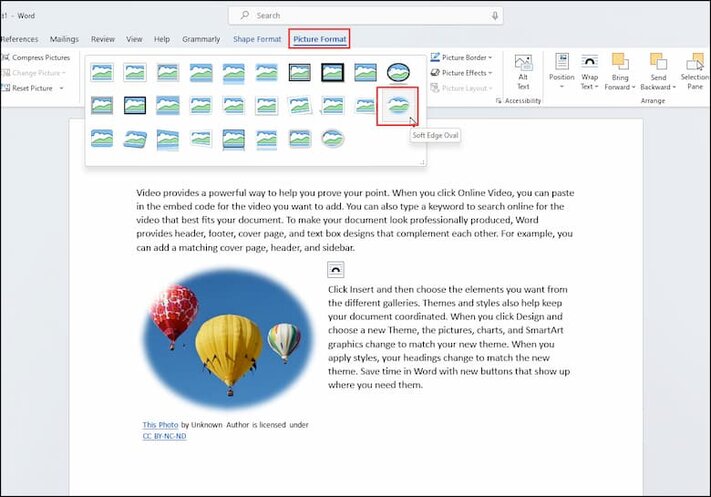The width and height of the screenshot is (711, 497).
Task: Apply the first picture style in row one
Action: (x=102, y=72)
